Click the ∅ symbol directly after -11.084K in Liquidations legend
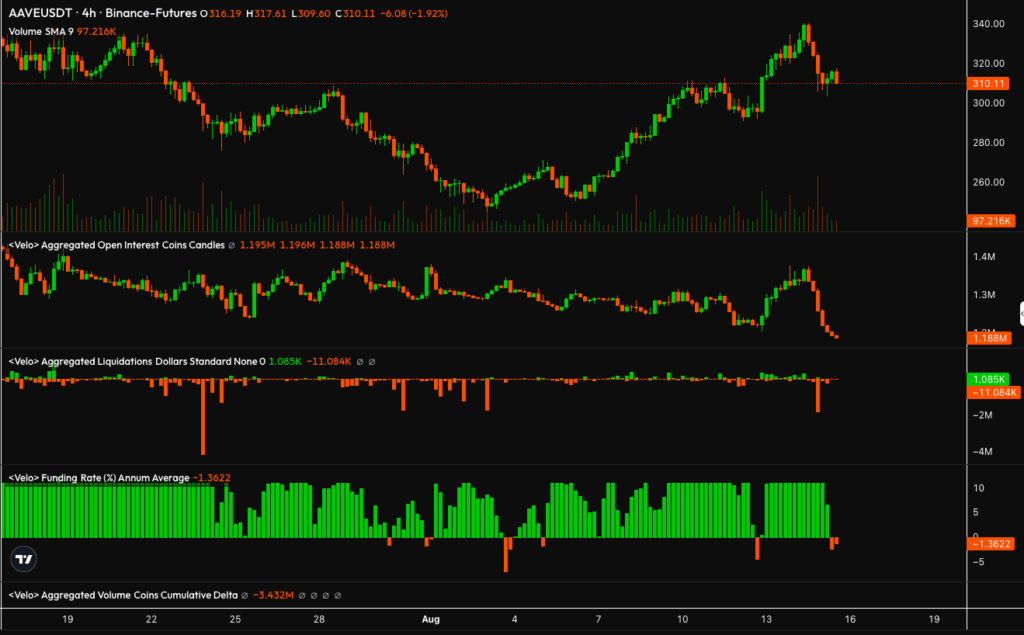 pyautogui.click(x=360, y=362)
